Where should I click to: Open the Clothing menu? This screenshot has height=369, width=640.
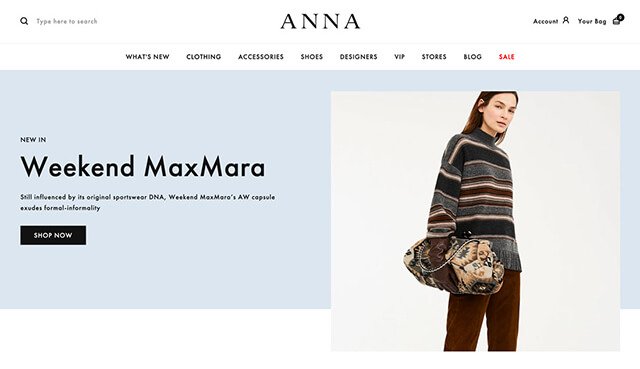tap(204, 57)
